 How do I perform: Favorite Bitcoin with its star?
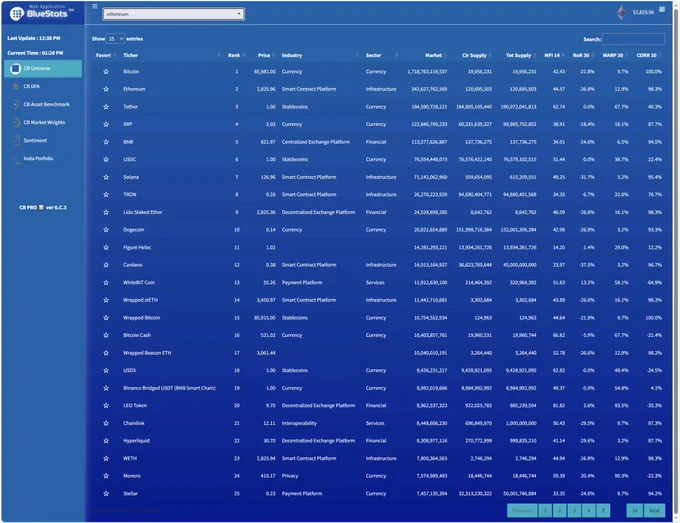(x=106, y=72)
